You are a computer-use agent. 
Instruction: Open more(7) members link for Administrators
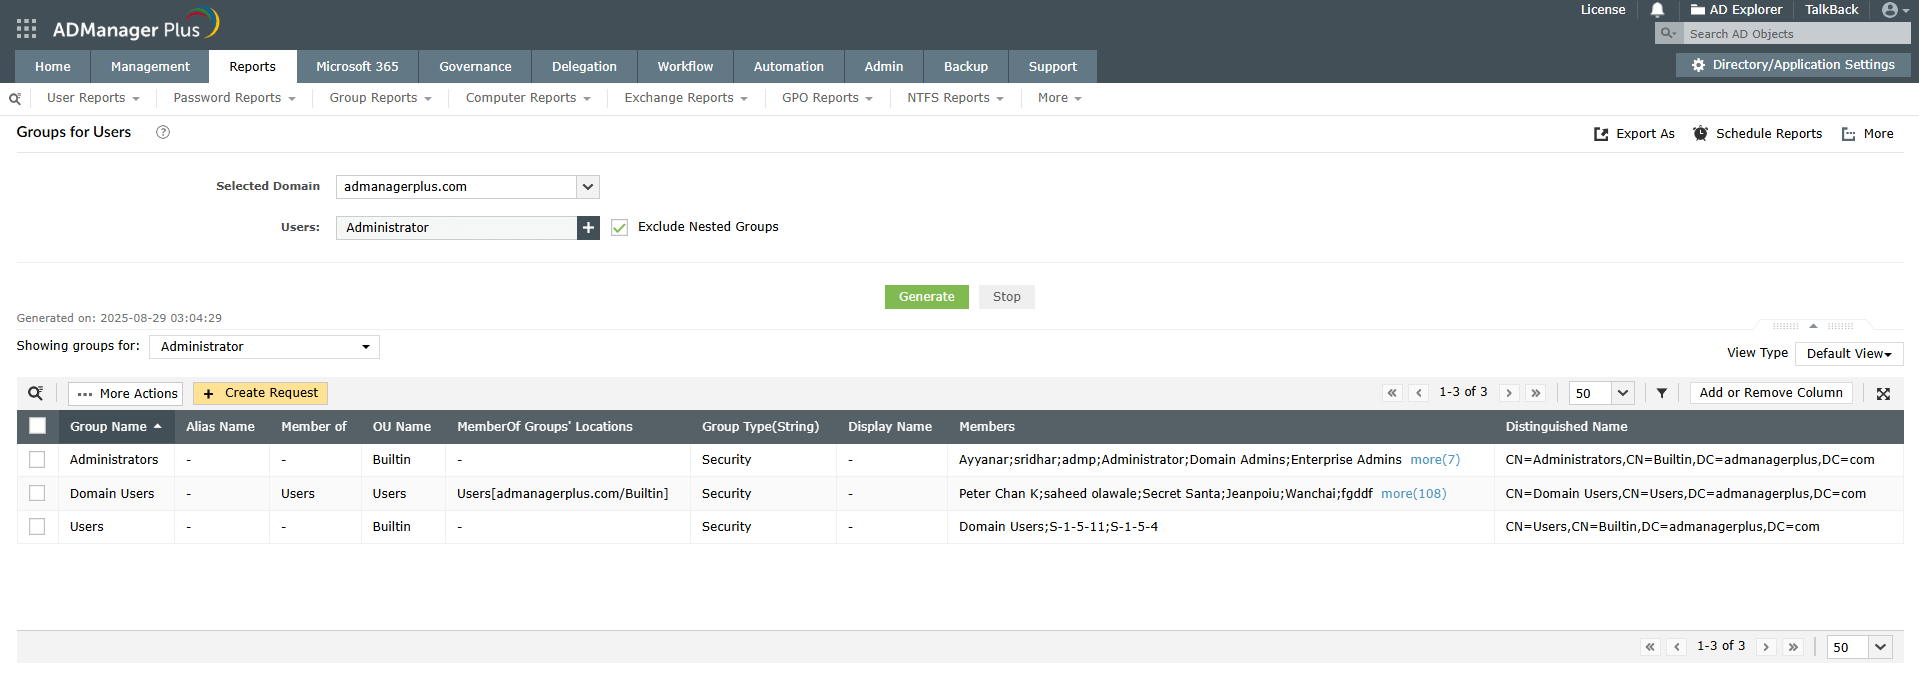point(1435,460)
